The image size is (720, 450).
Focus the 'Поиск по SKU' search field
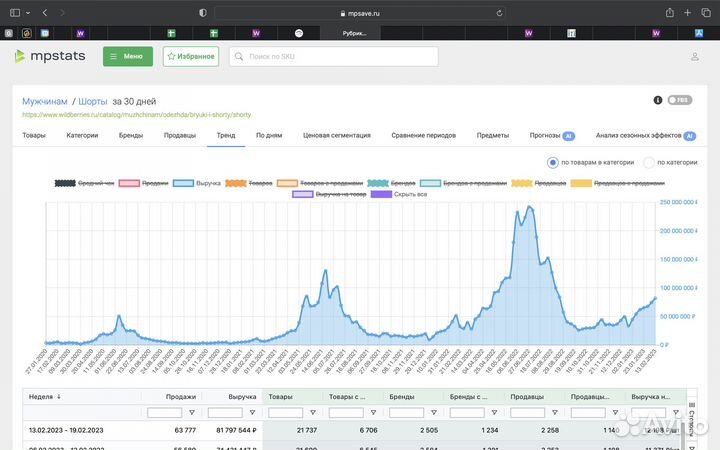point(333,56)
